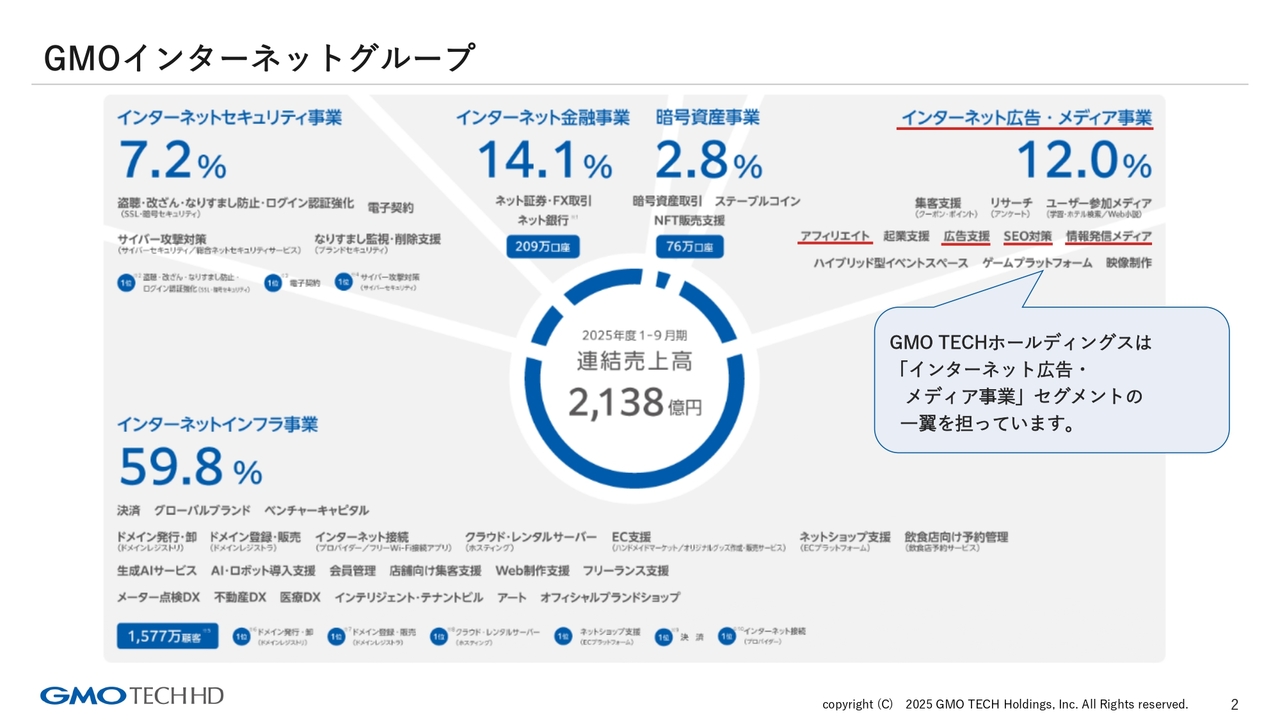The image size is (1280, 720).
Task: Select the 1位 badge for サイバー攻撃対策
Action: (x=343, y=284)
